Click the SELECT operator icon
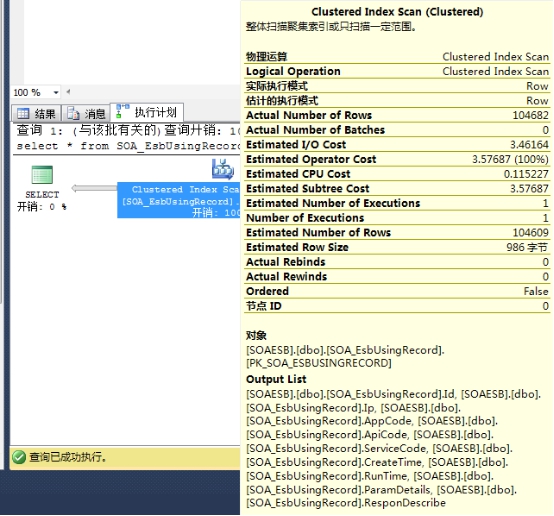Viewport: 554px width, 516px height. [x=42, y=175]
